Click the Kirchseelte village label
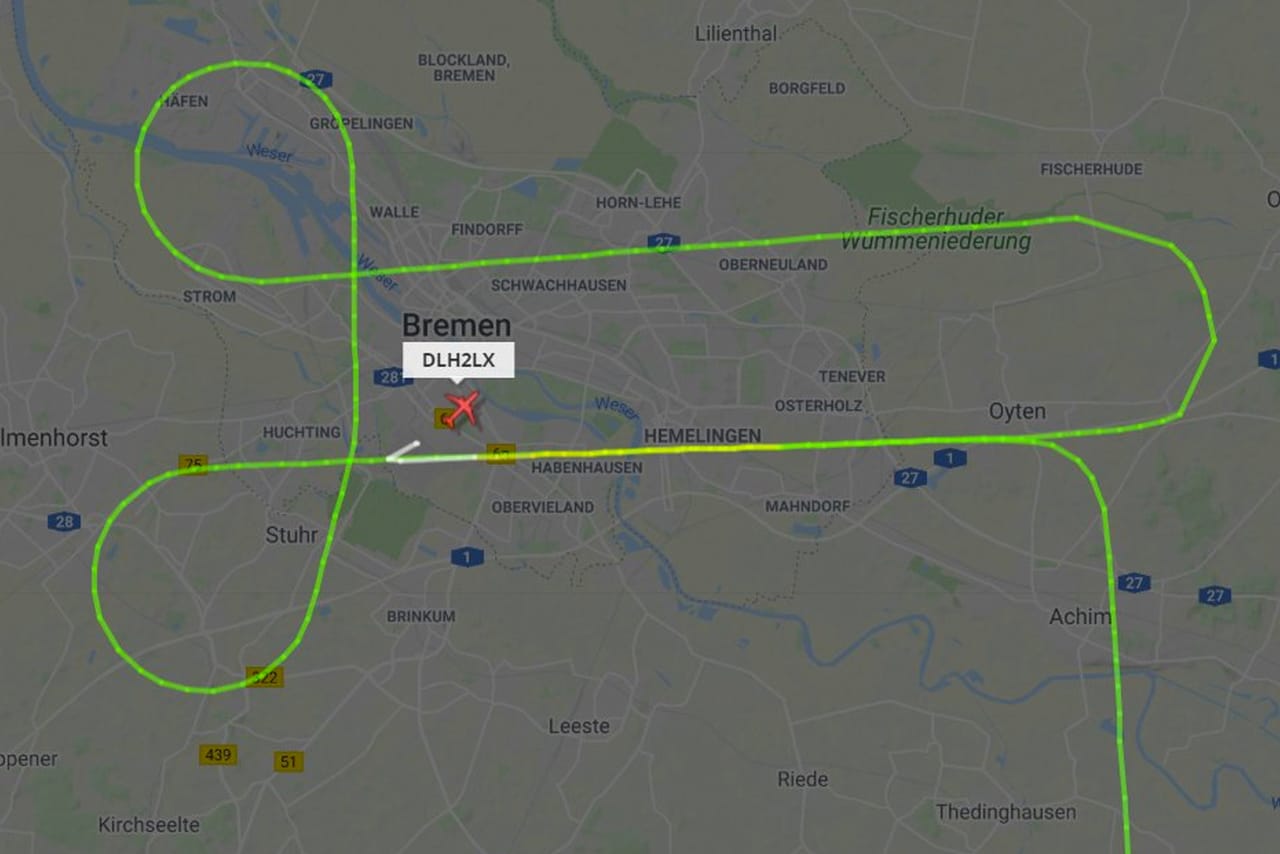The width and height of the screenshot is (1280, 854). click(149, 825)
